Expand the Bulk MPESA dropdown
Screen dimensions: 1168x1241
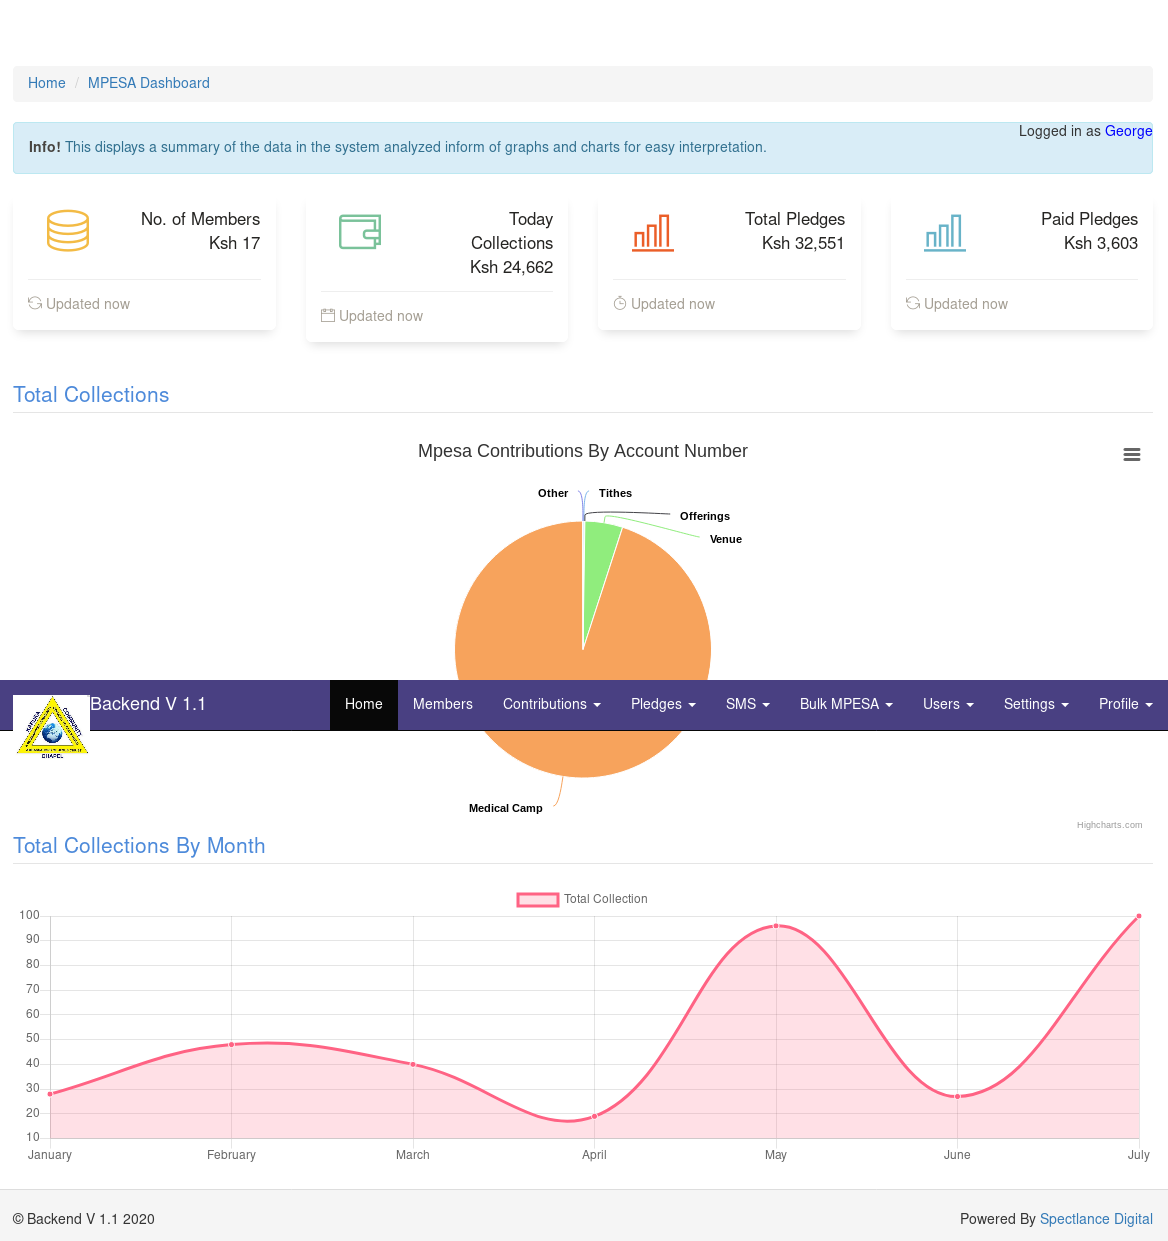pyautogui.click(x=845, y=704)
